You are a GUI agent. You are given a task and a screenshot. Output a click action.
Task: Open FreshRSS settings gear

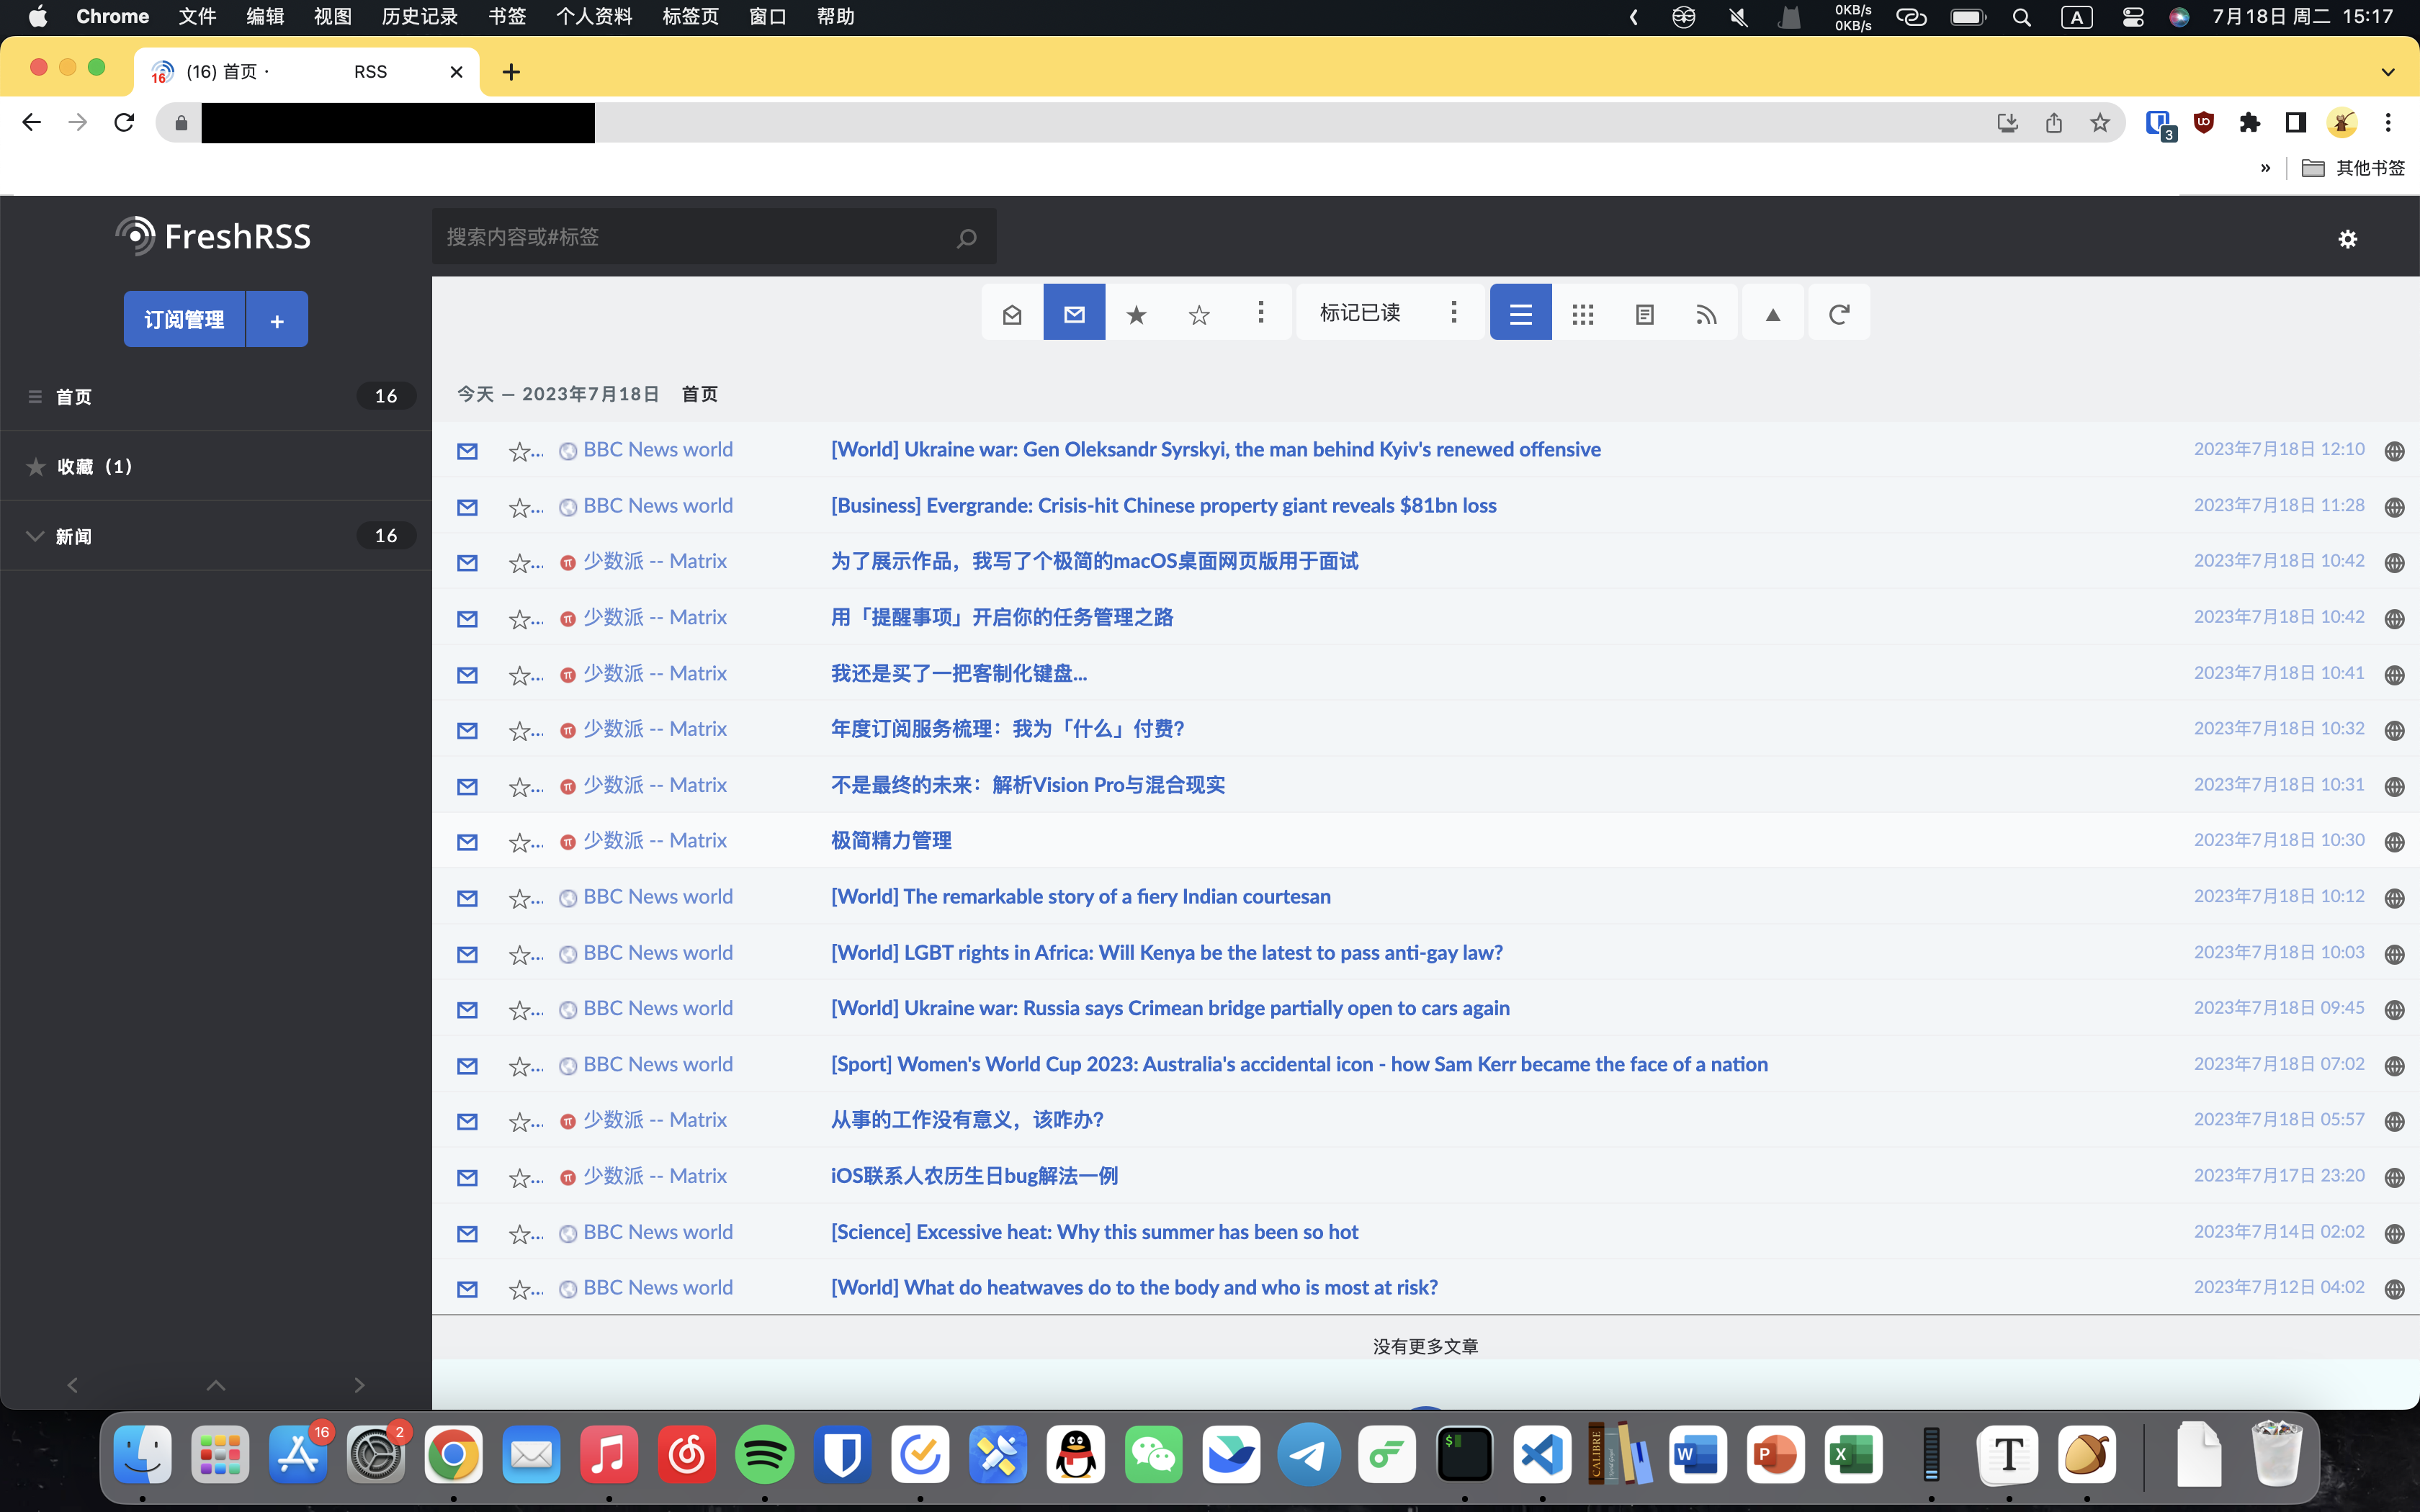pos(2348,239)
